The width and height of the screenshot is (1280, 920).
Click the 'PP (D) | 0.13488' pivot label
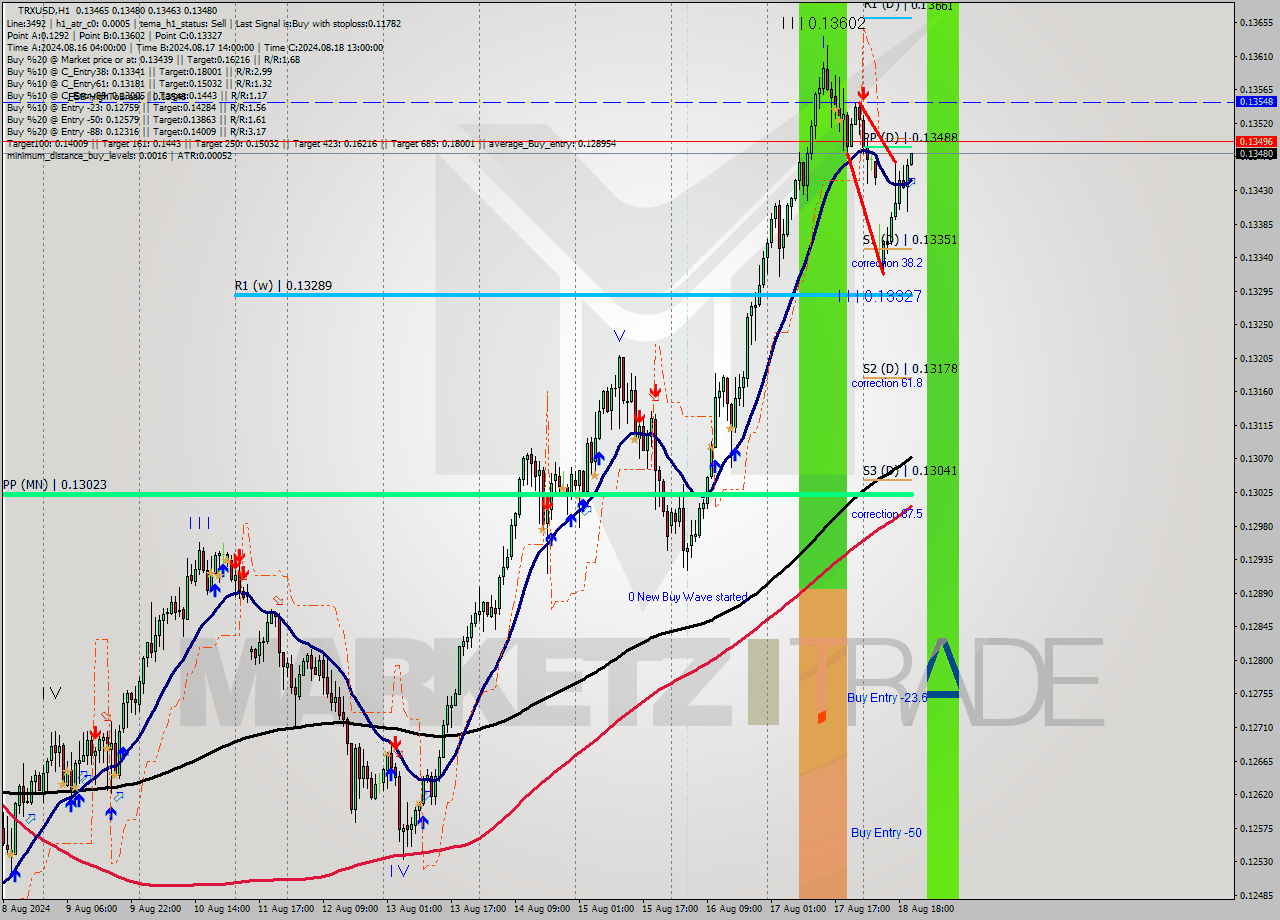pos(910,138)
